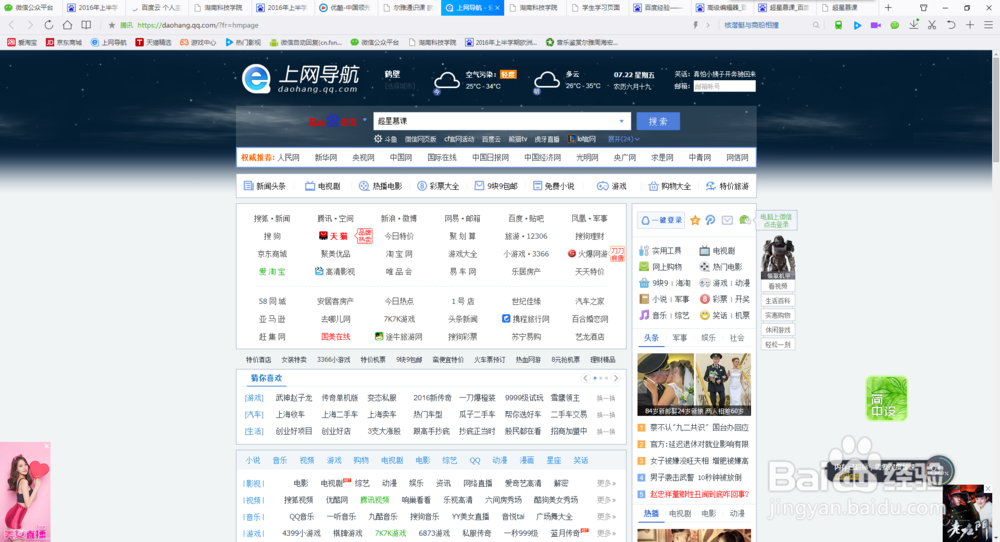The image size is (1000, 542).
Task: Click the 看视频 side button
Action: (x=777, y=286)
